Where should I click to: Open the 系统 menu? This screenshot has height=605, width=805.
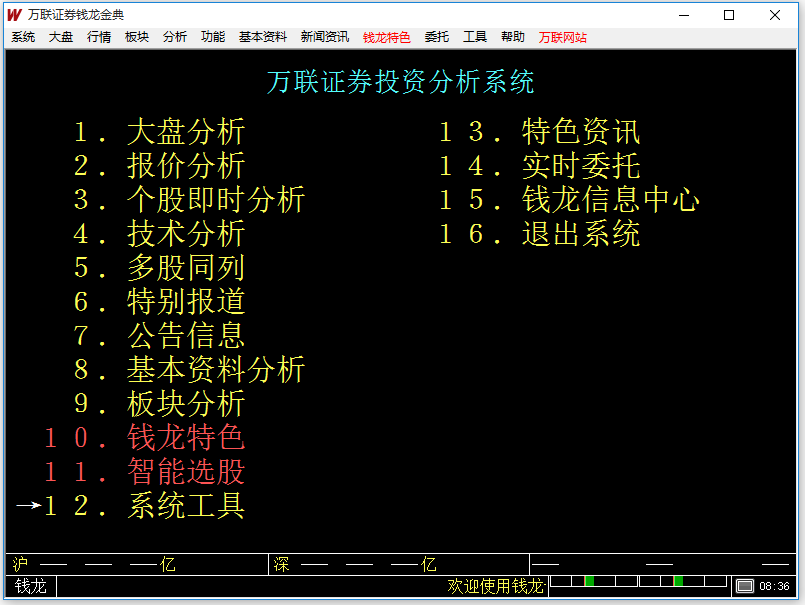(x=23, y=37)
